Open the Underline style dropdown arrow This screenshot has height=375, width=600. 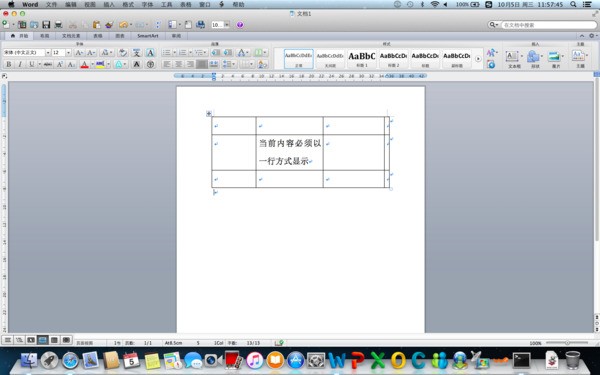pos(39,64)
